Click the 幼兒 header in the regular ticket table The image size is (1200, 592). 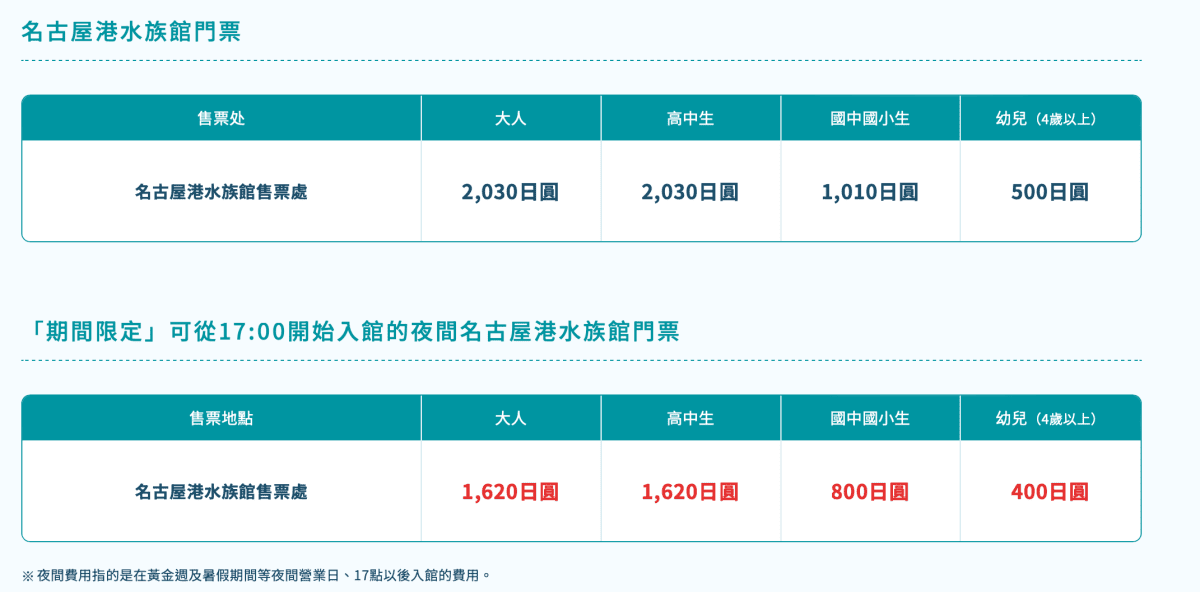point(1050,118)
